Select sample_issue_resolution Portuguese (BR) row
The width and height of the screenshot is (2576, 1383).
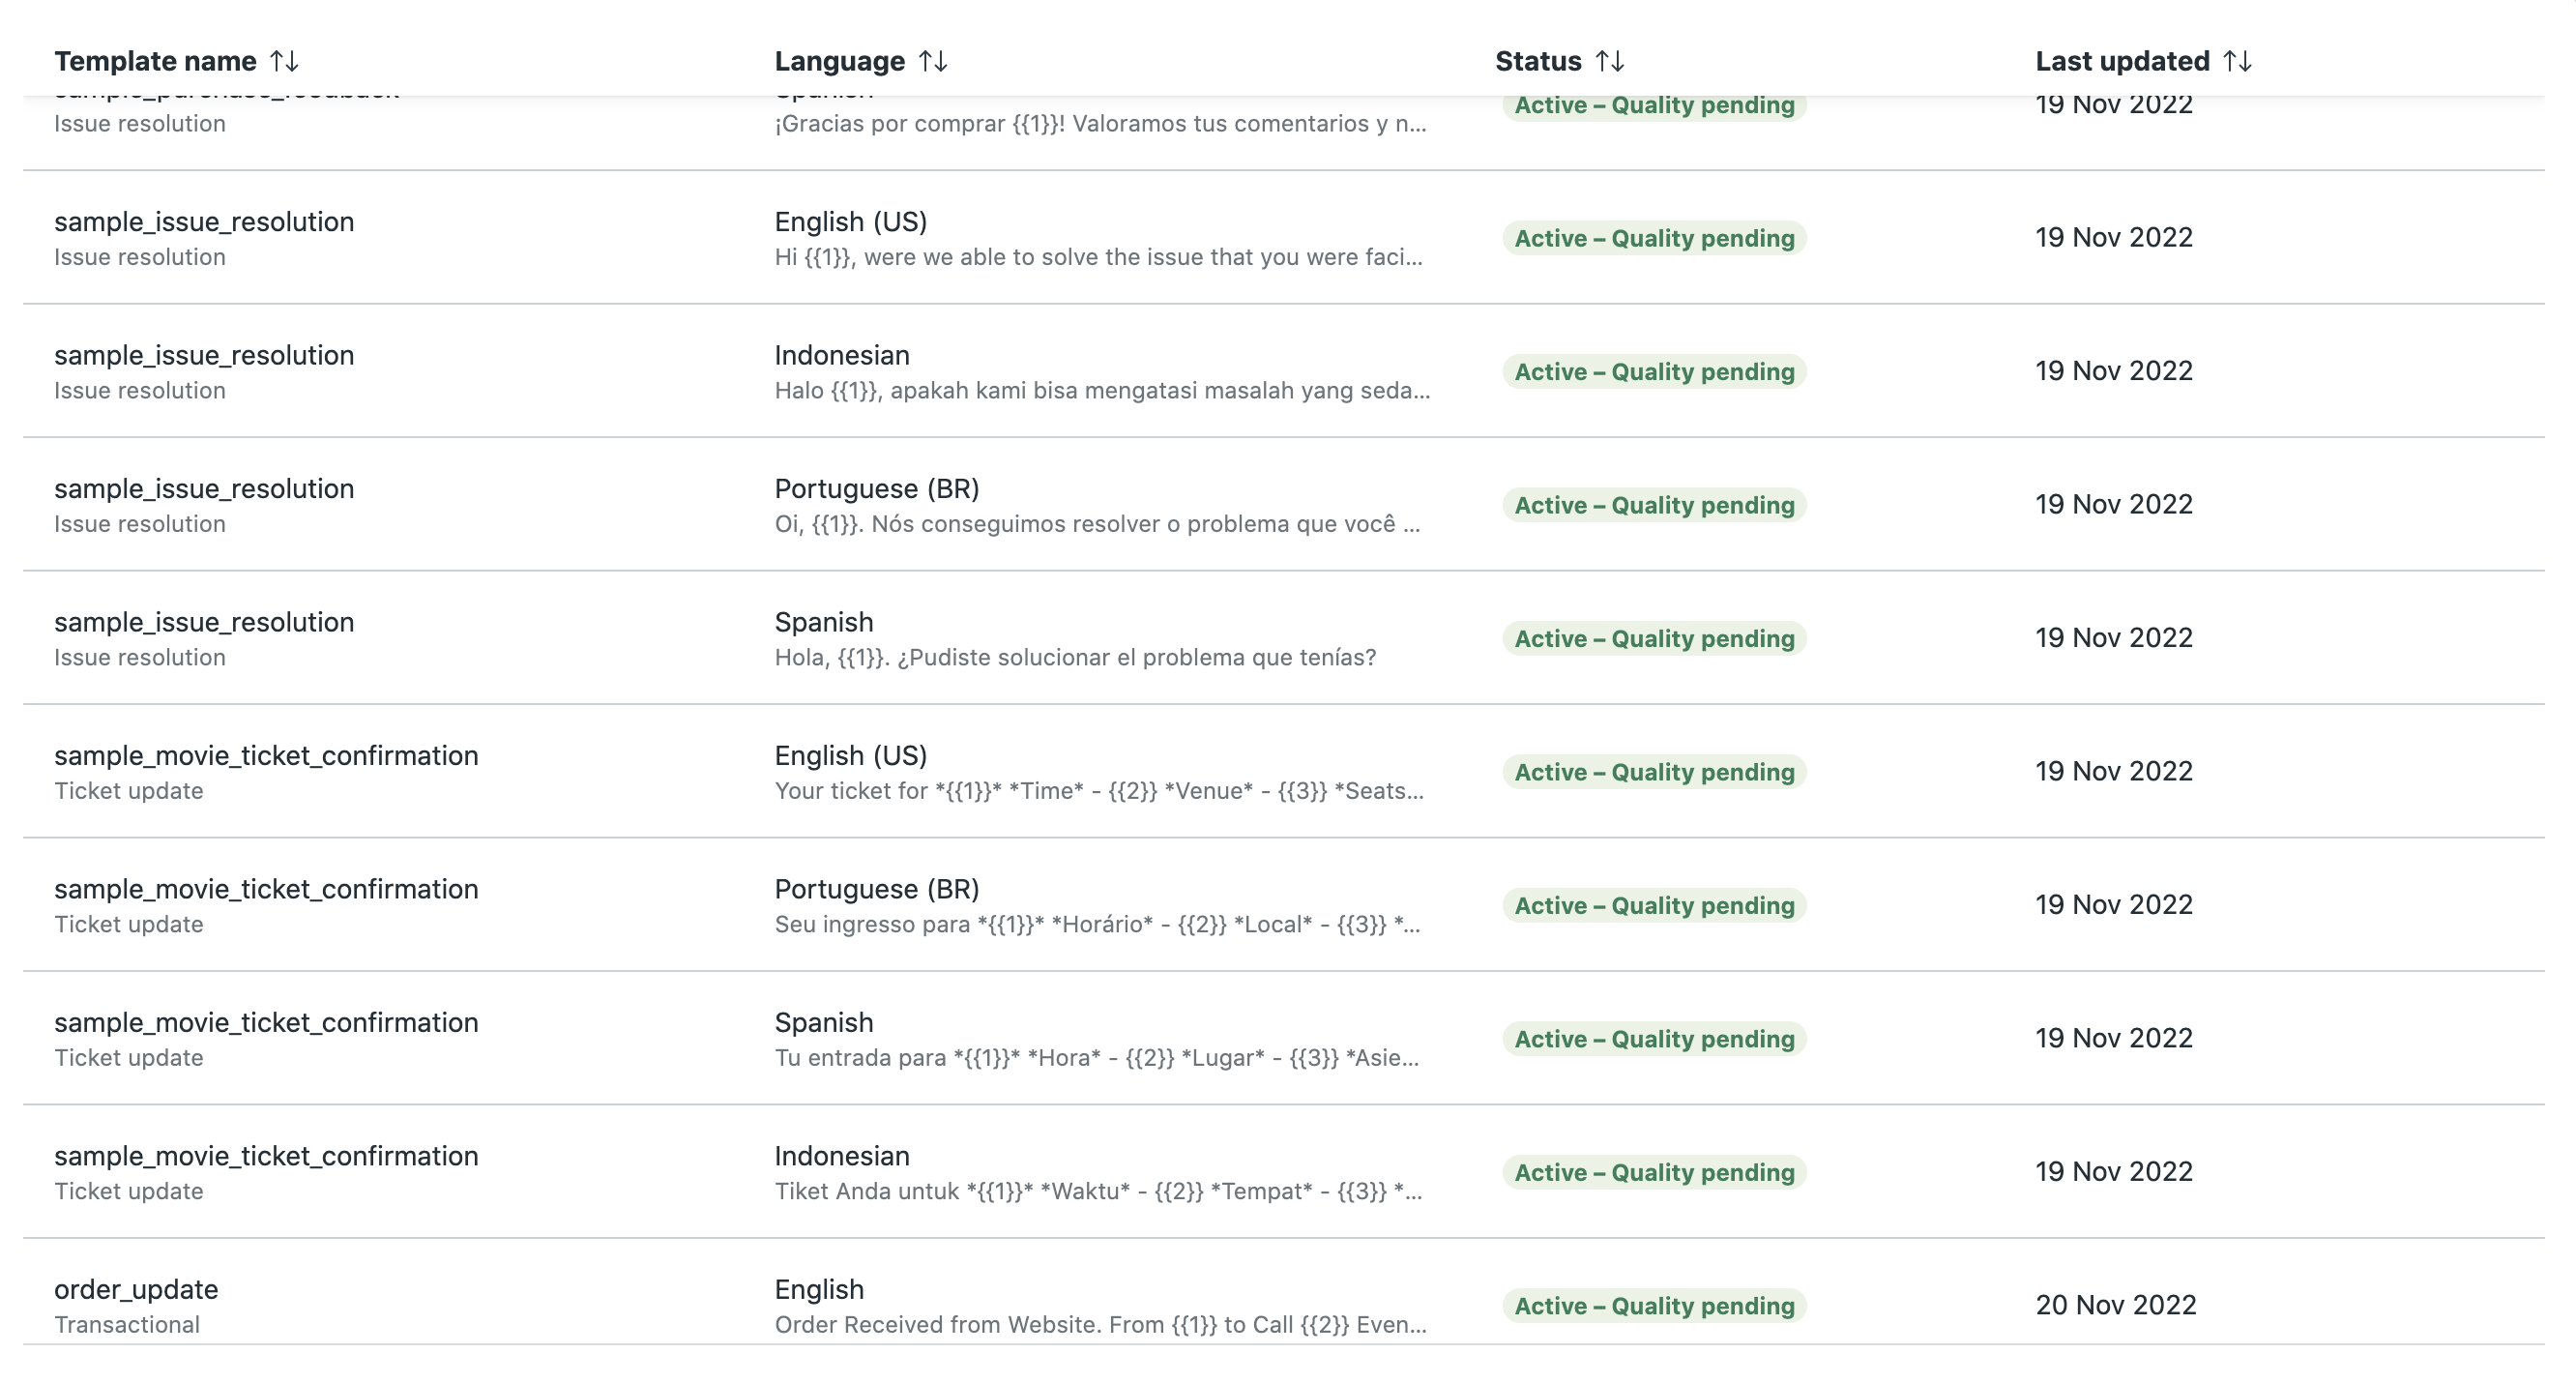pyautogui.click(x=1284, y=505)
